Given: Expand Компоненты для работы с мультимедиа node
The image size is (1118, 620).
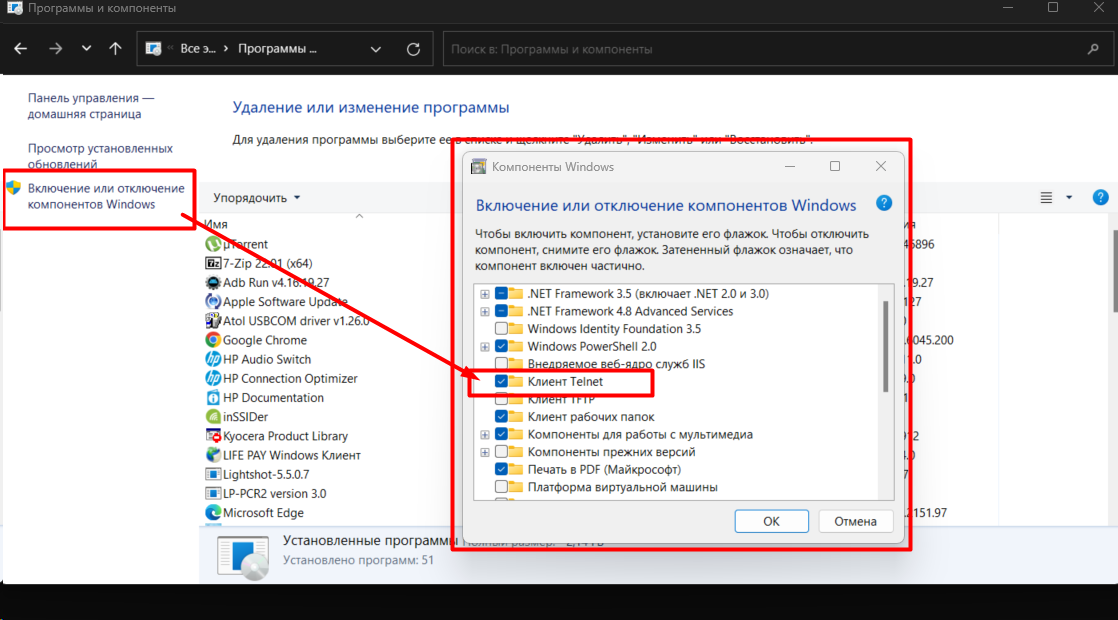Looking at the screenshot, I should [485, 435].
